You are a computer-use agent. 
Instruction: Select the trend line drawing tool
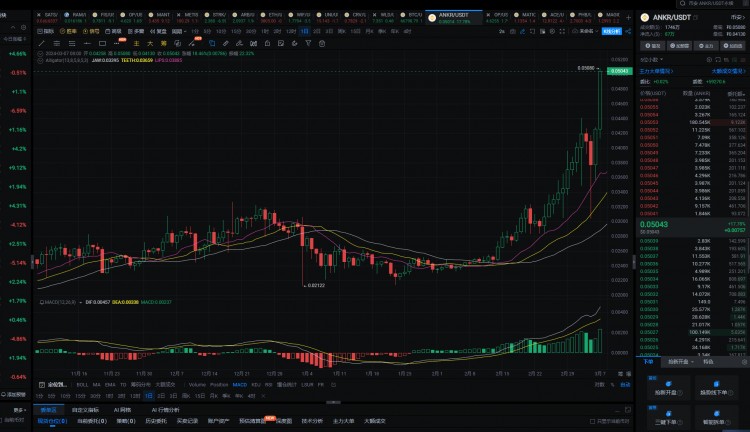point(41,44)
